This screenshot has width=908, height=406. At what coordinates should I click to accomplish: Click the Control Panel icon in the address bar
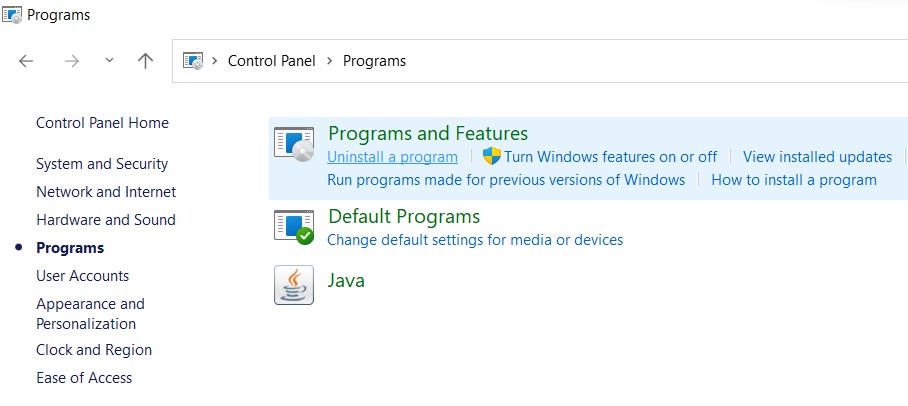193,61
